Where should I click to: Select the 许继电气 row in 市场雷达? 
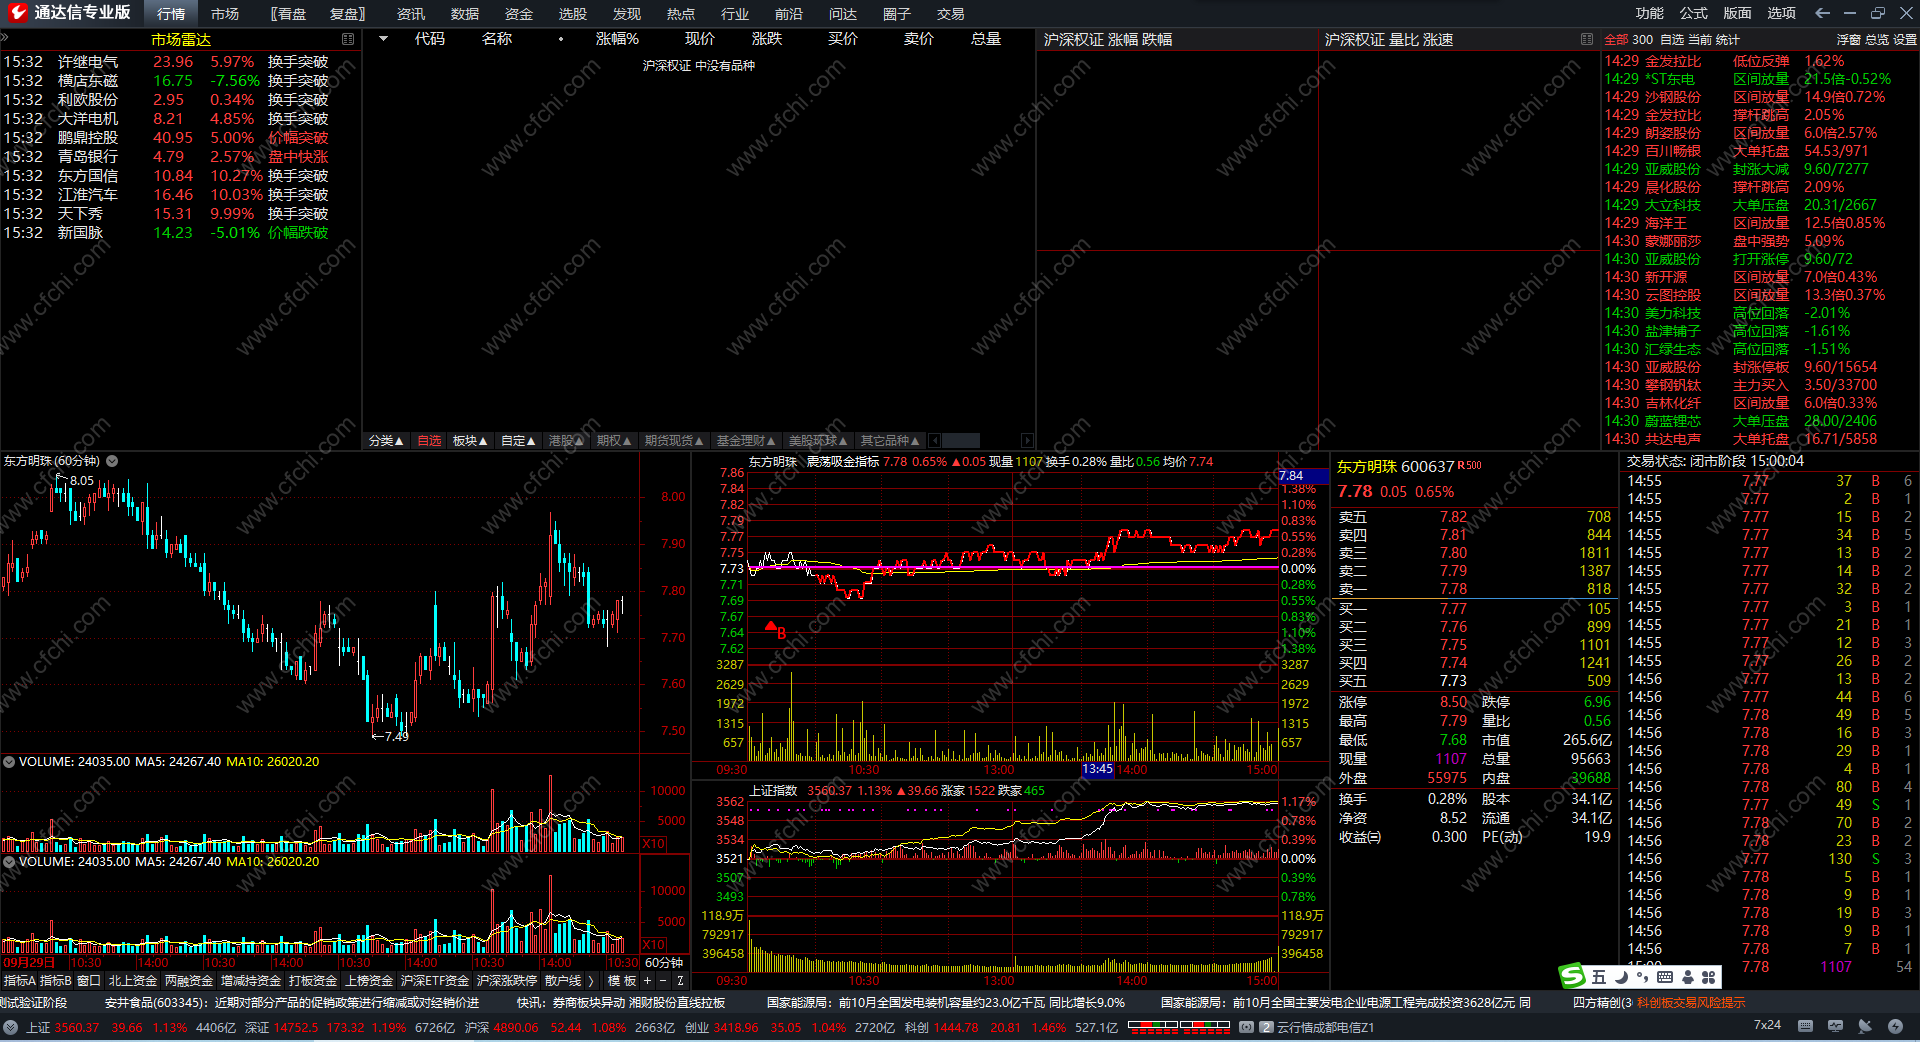(180, 62)
